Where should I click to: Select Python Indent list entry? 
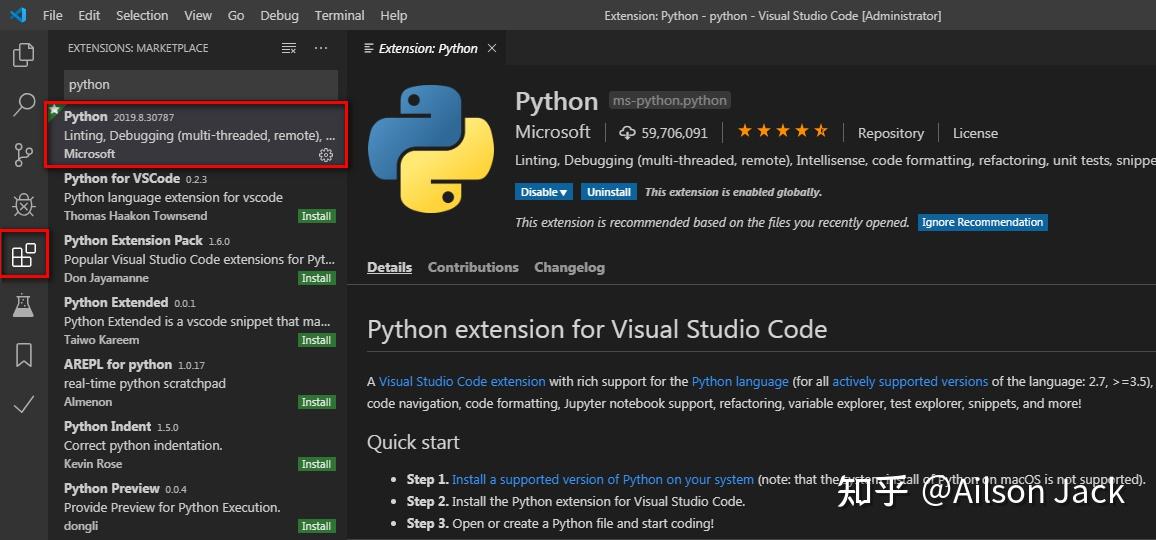196,445
